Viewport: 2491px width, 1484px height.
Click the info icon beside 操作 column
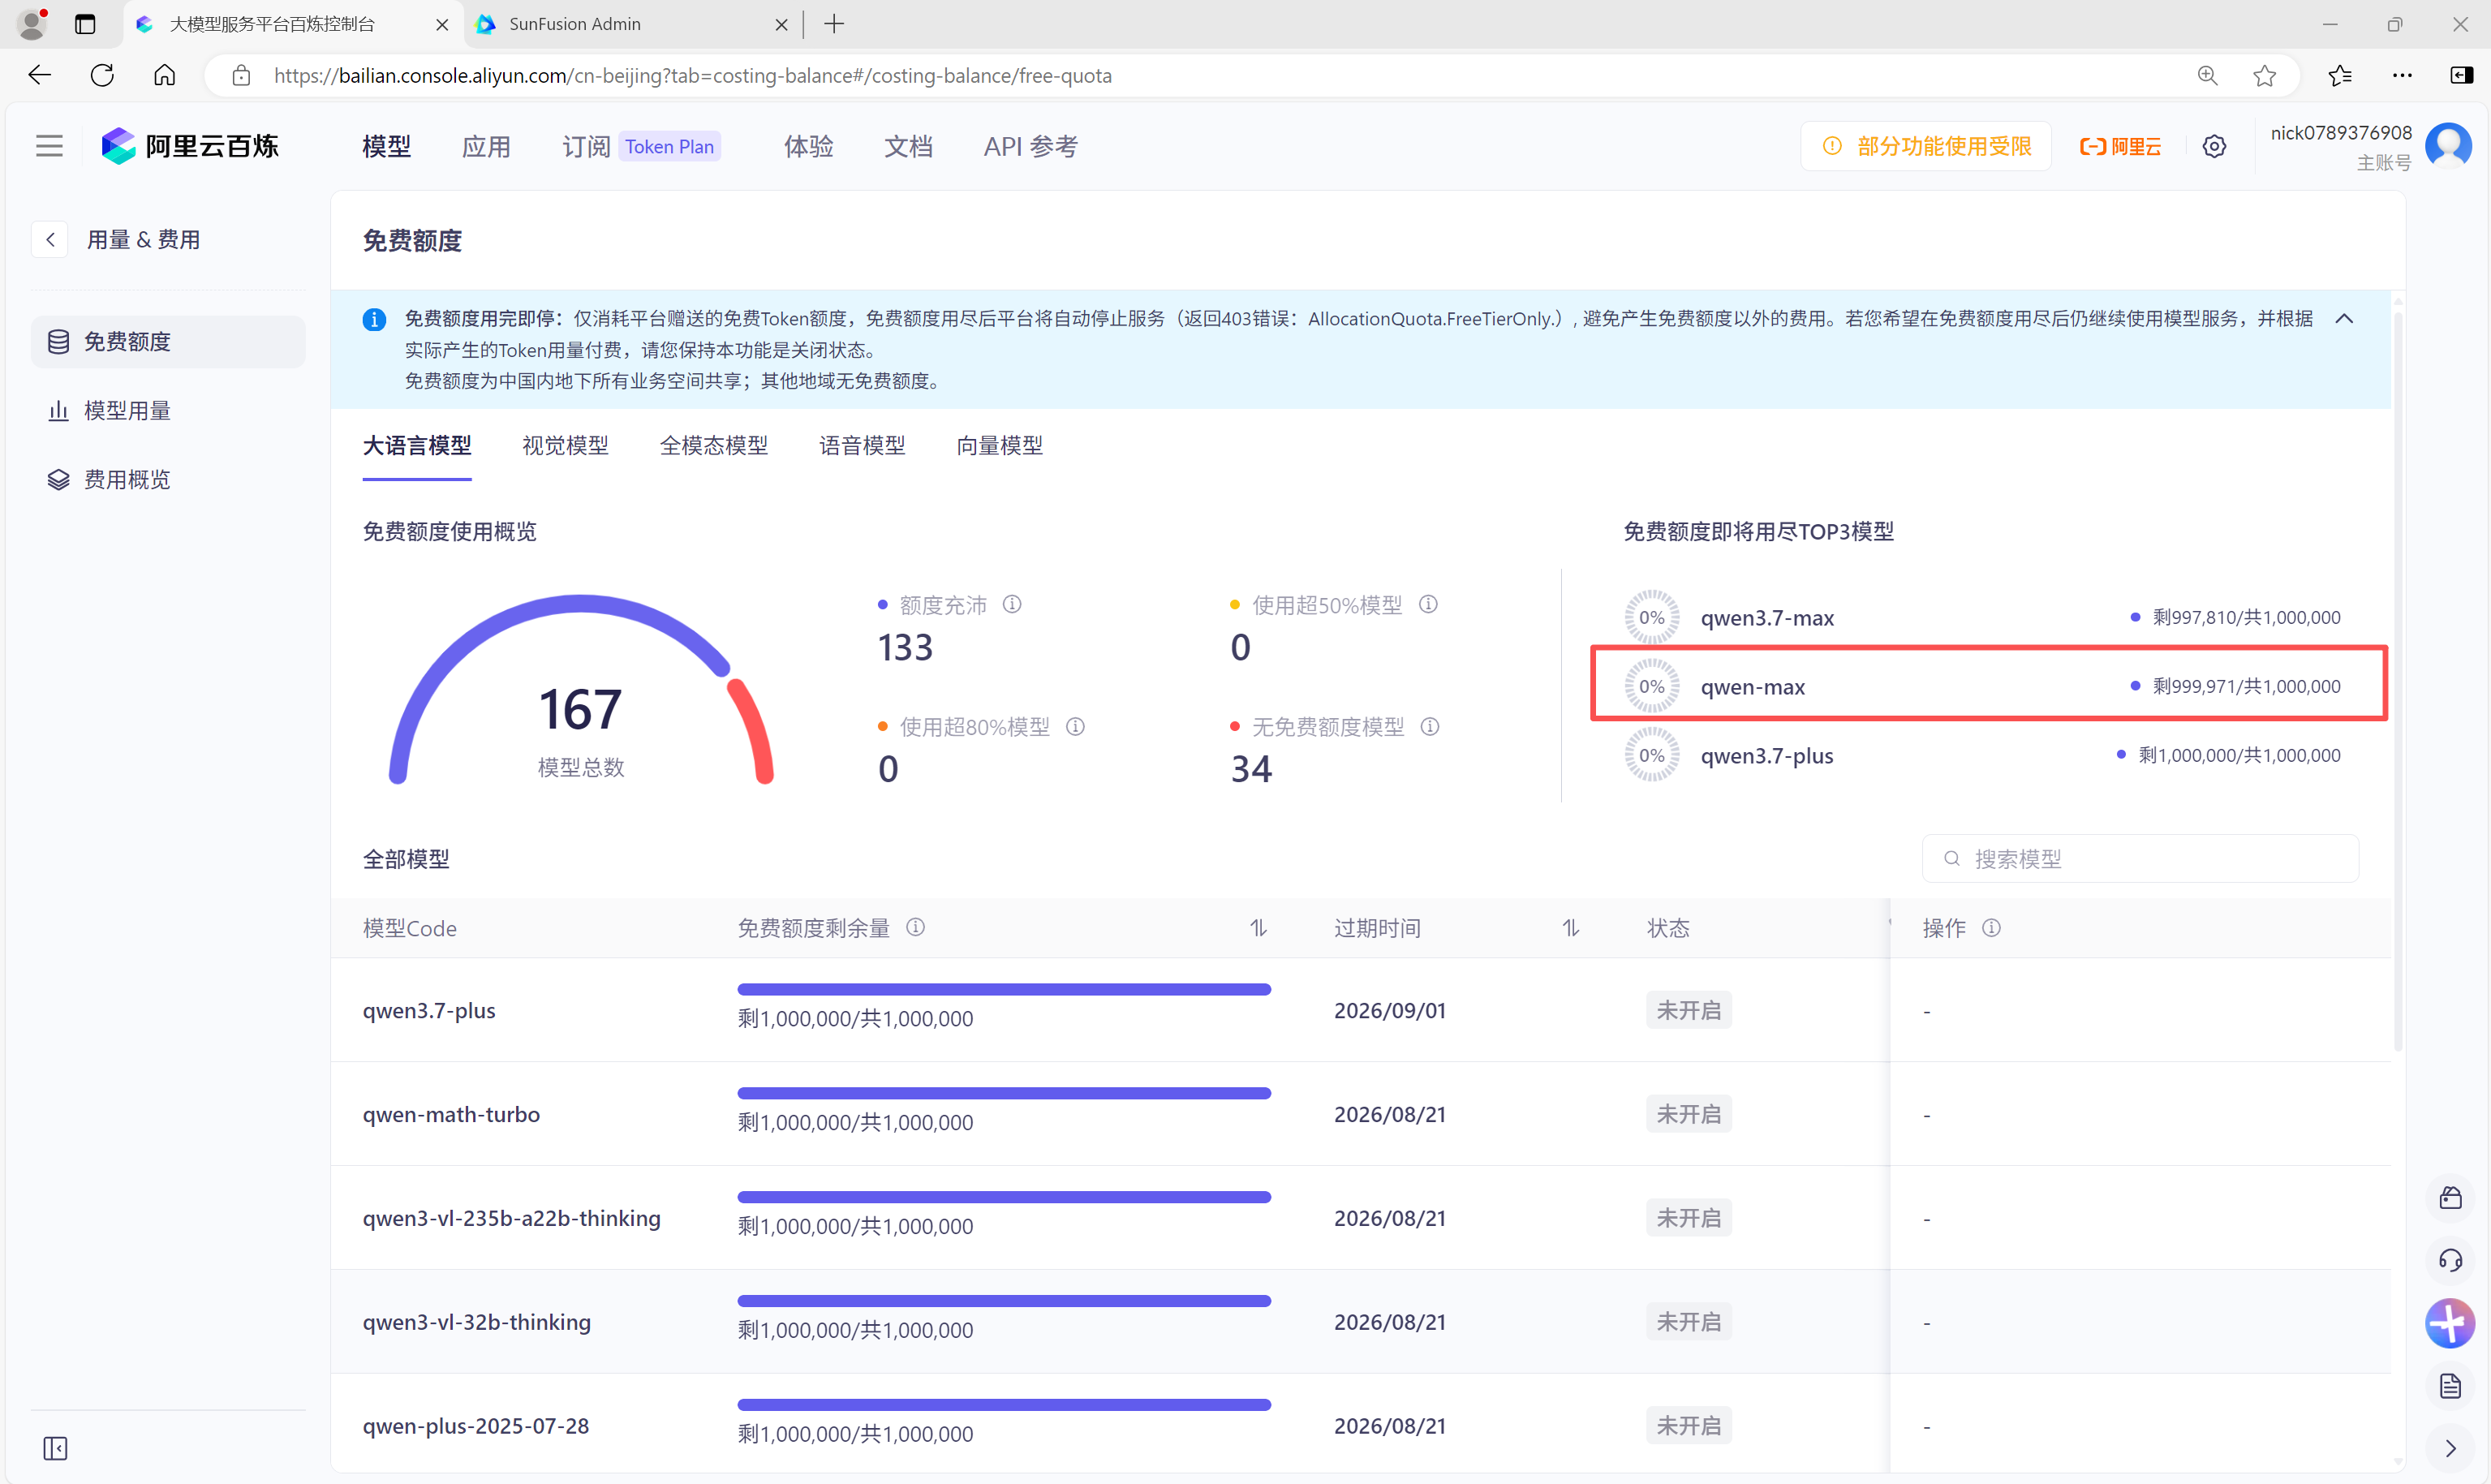click(x=1991, y=927)
